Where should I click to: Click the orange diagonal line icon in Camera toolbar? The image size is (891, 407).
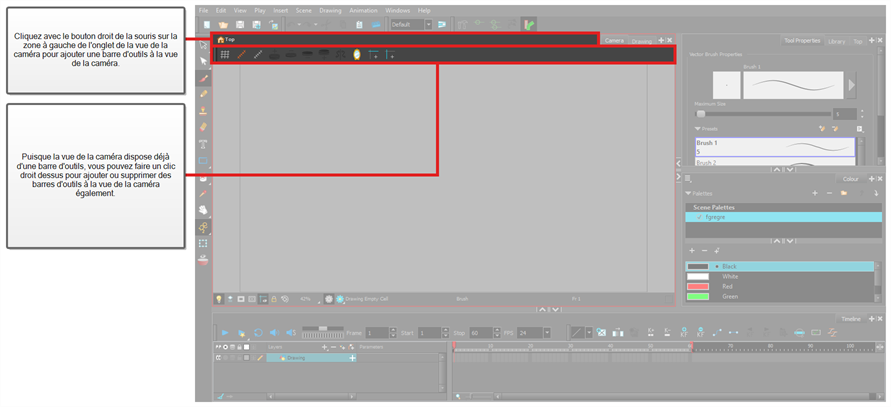pyautogui.click(x=242, y=55)
